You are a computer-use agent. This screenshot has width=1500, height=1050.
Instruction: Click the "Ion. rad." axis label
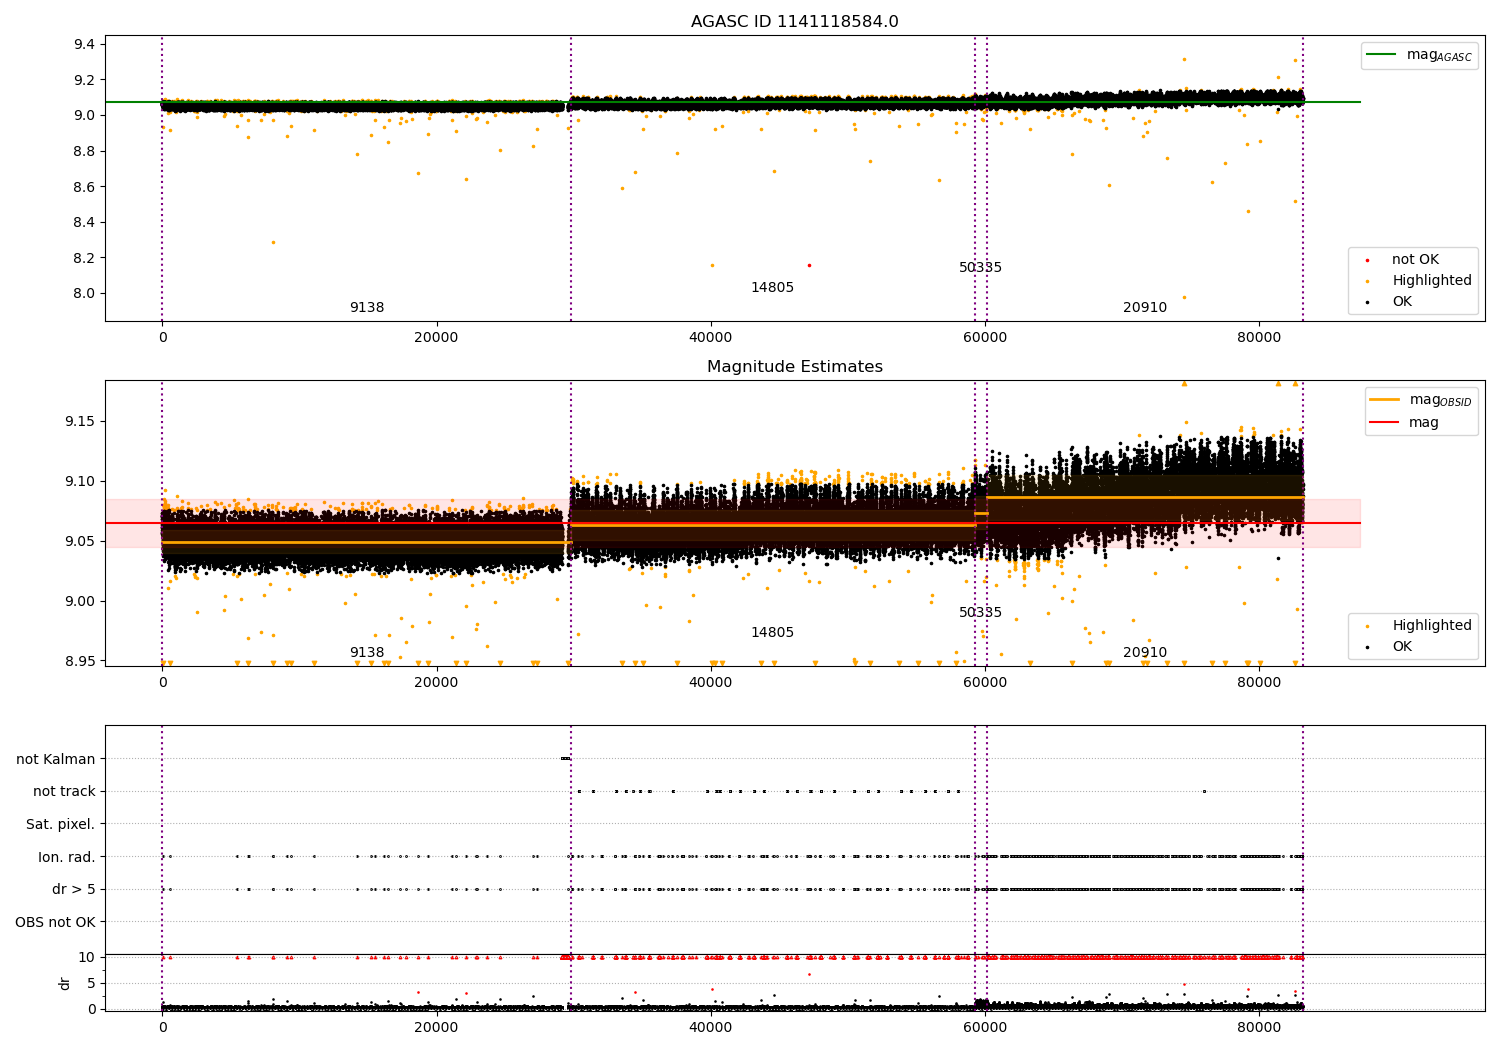tap(67, 857)
